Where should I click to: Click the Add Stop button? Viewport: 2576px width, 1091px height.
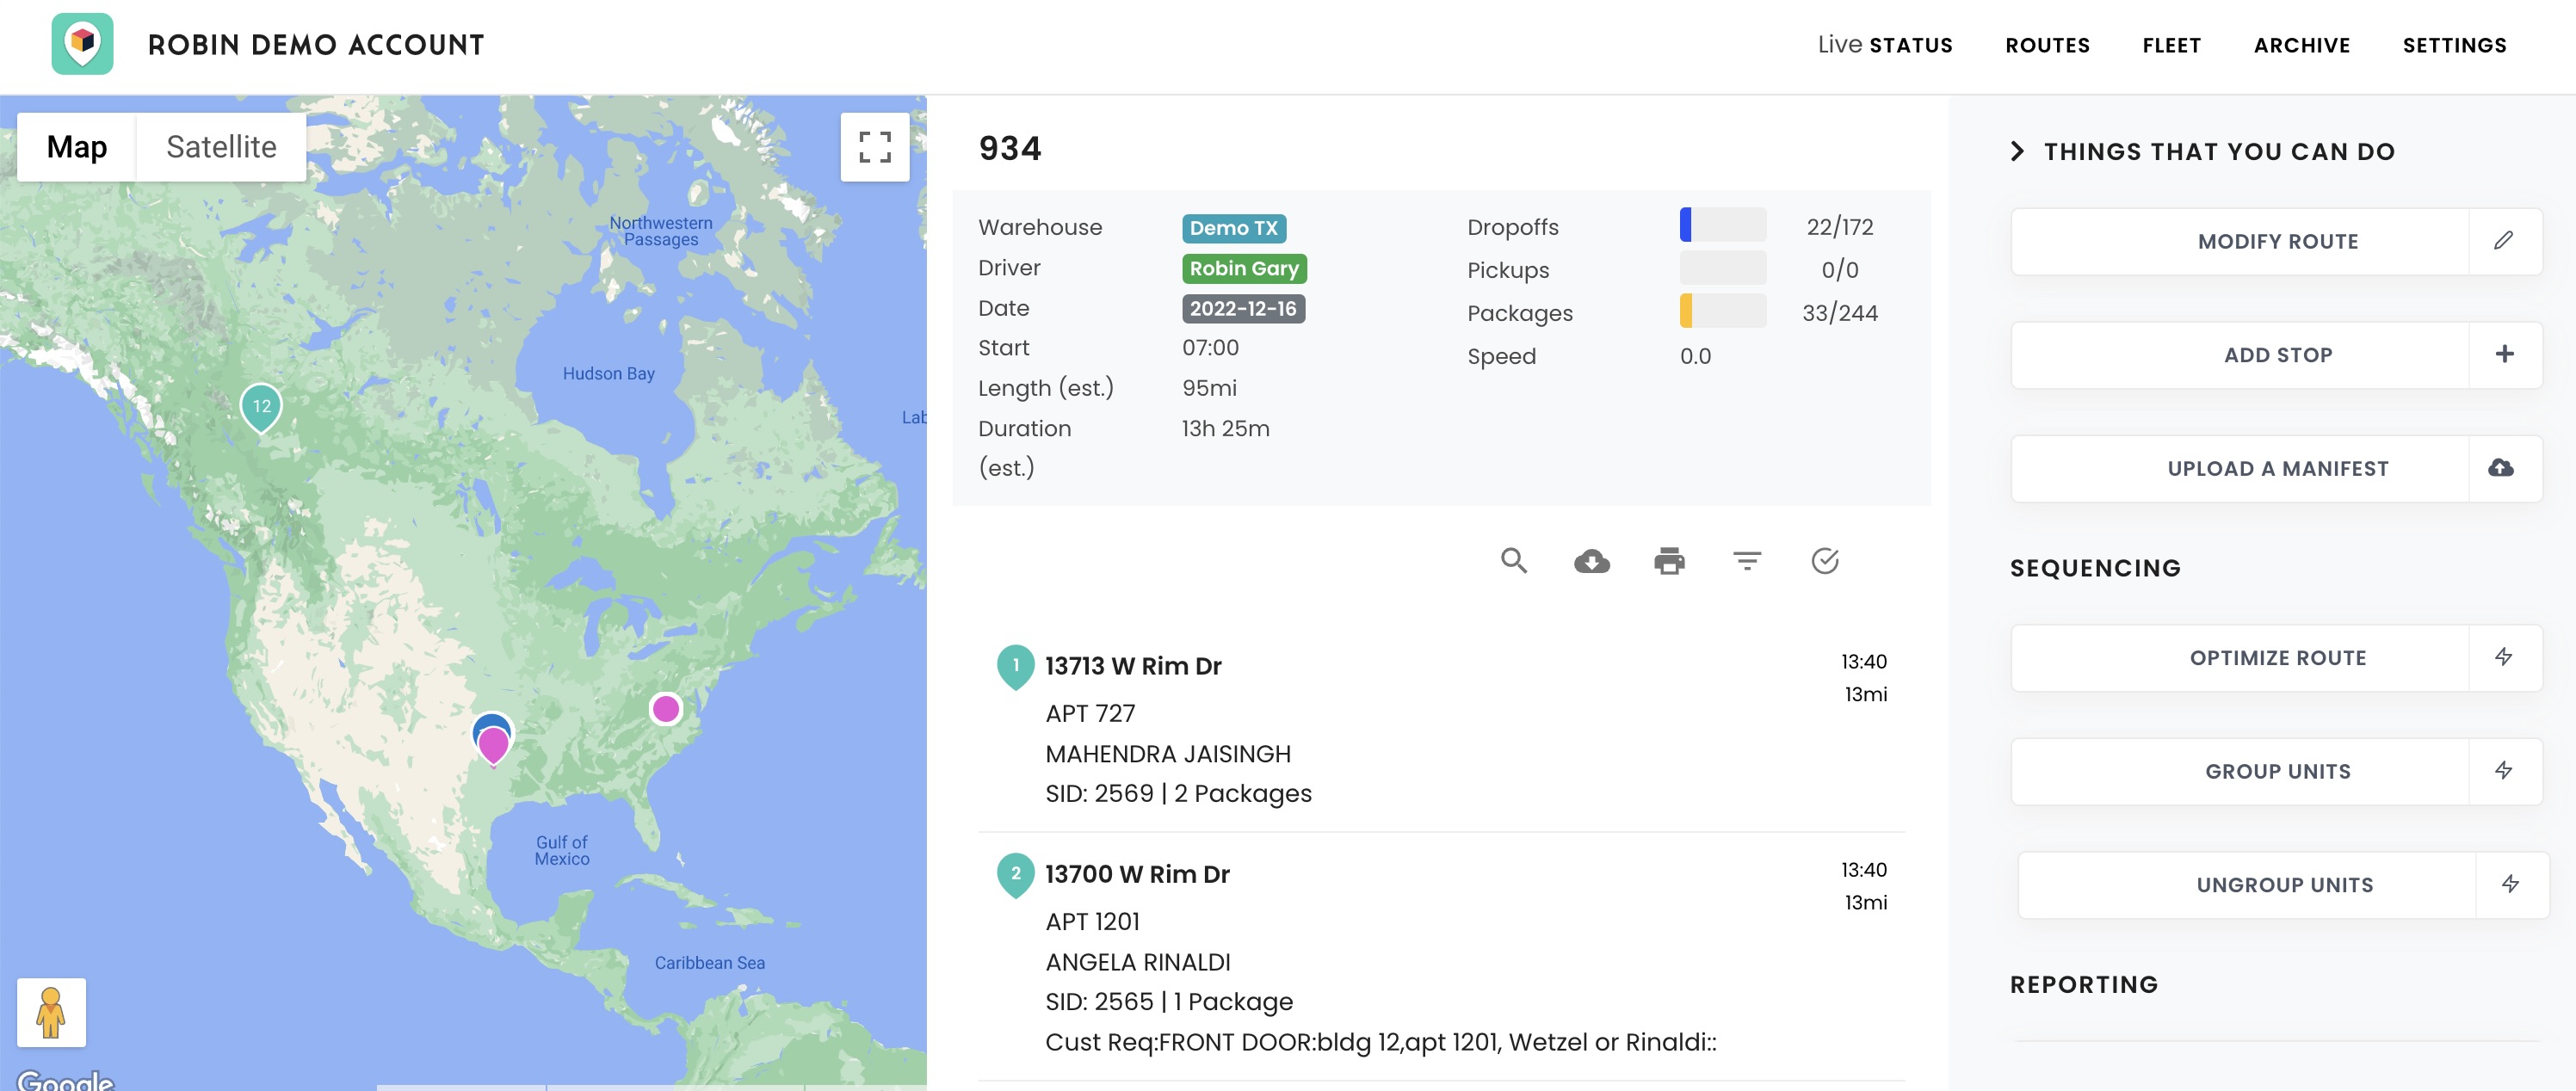pos(2276,355)
